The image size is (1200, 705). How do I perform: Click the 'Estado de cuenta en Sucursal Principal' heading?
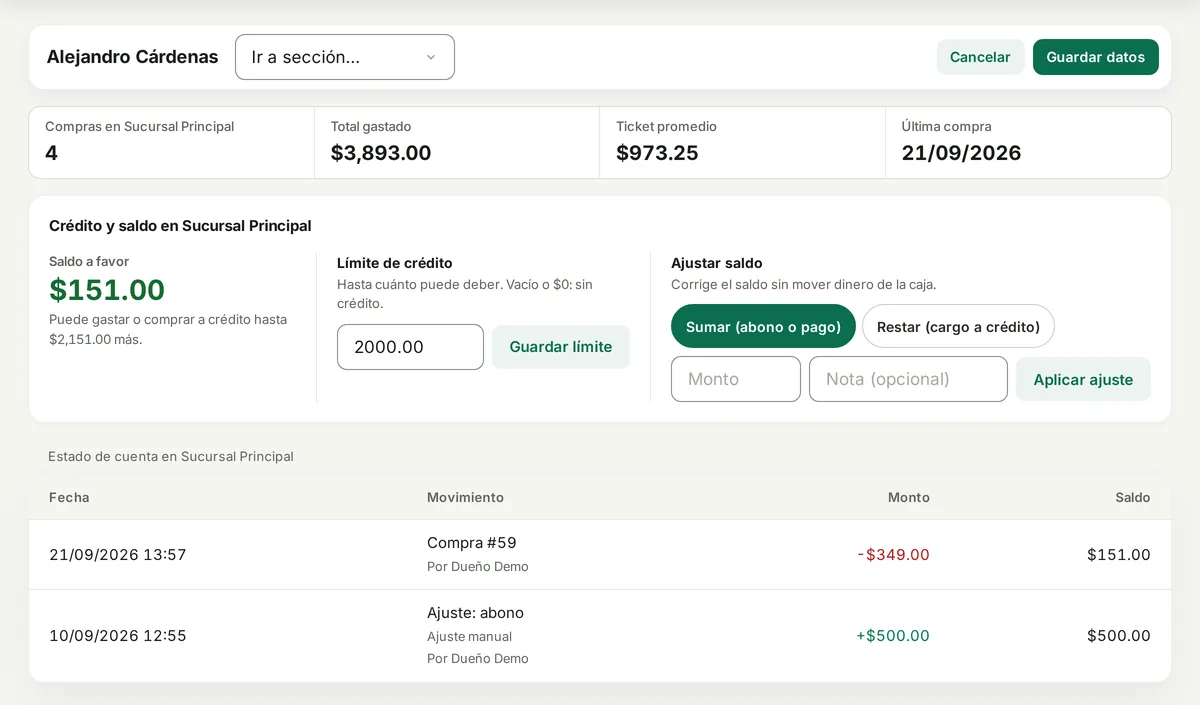click(x=171, y=457)
